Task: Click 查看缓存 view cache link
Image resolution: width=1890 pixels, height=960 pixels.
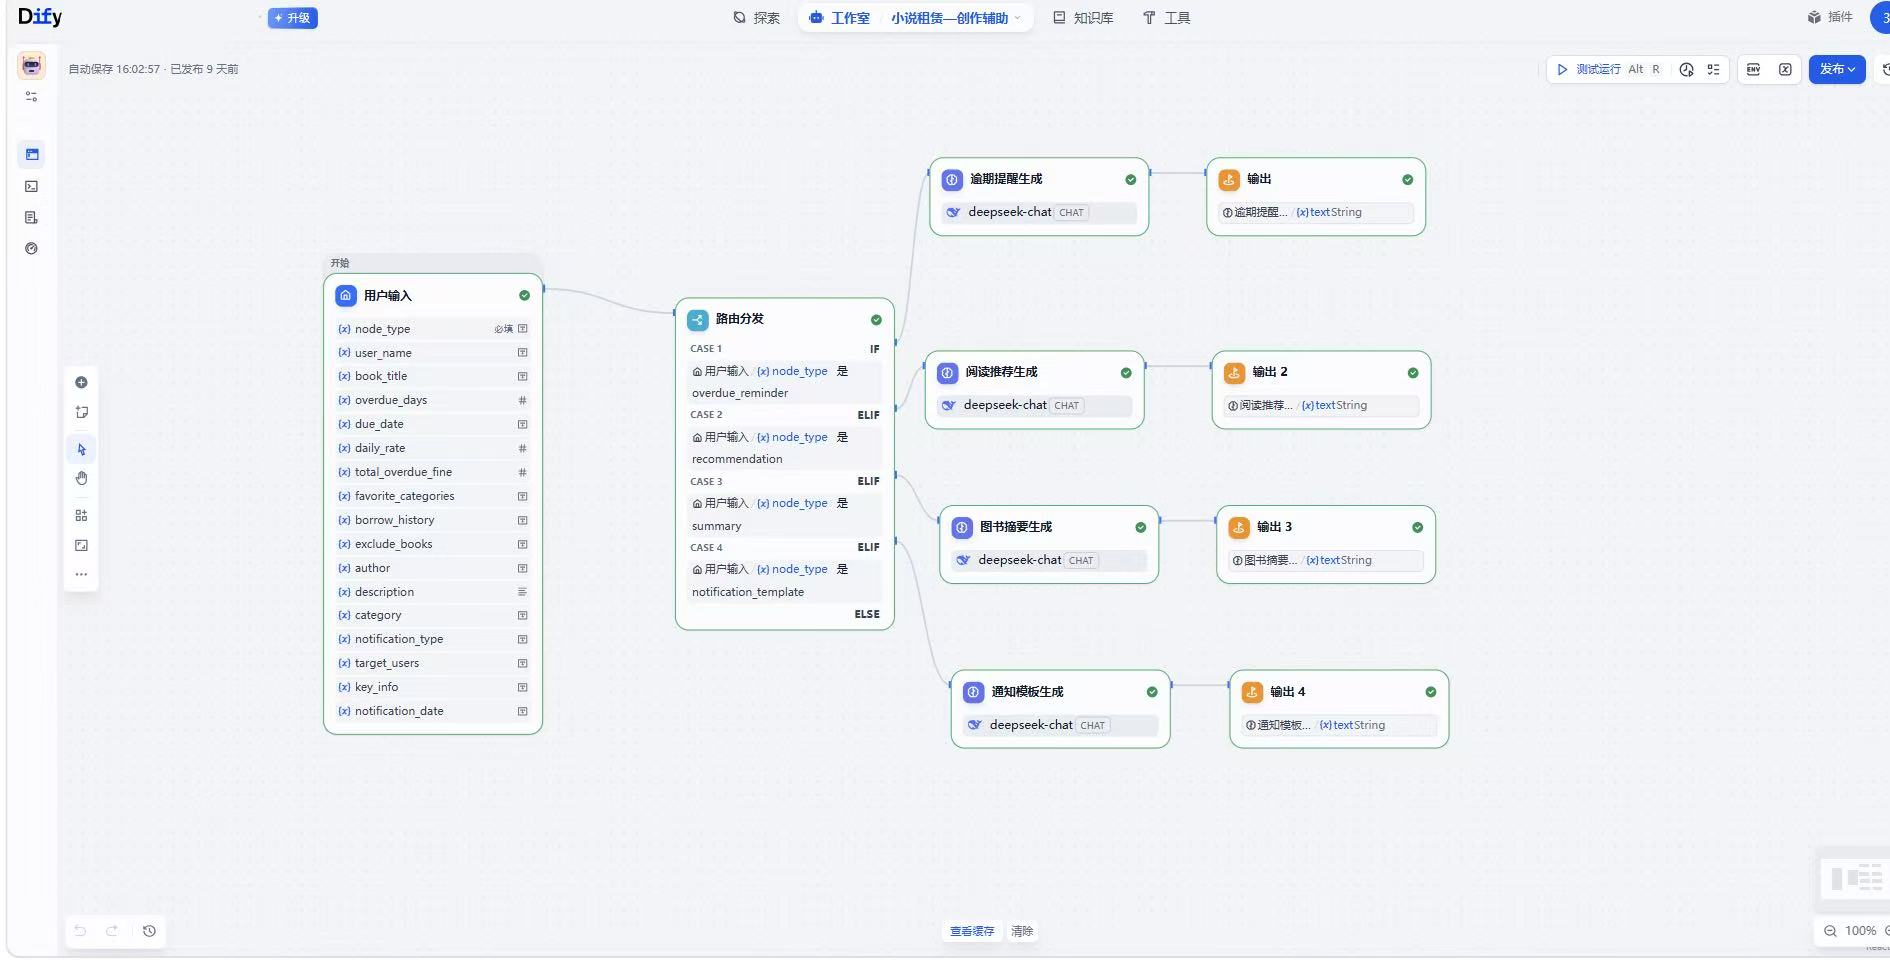Action: coord(972,931)
